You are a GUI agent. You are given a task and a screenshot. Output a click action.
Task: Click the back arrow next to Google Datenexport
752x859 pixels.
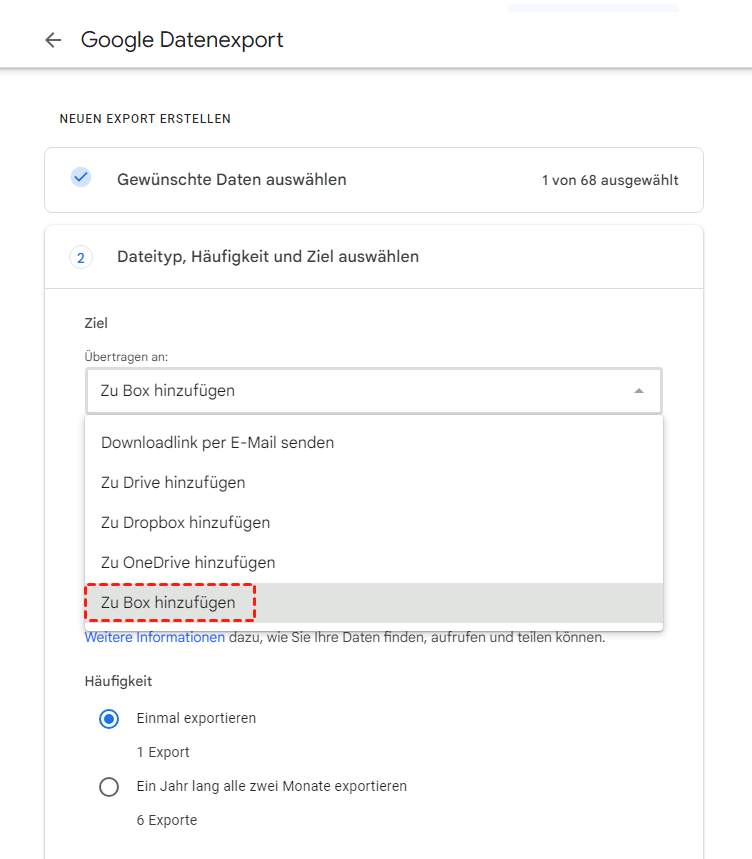pos(53,40)
